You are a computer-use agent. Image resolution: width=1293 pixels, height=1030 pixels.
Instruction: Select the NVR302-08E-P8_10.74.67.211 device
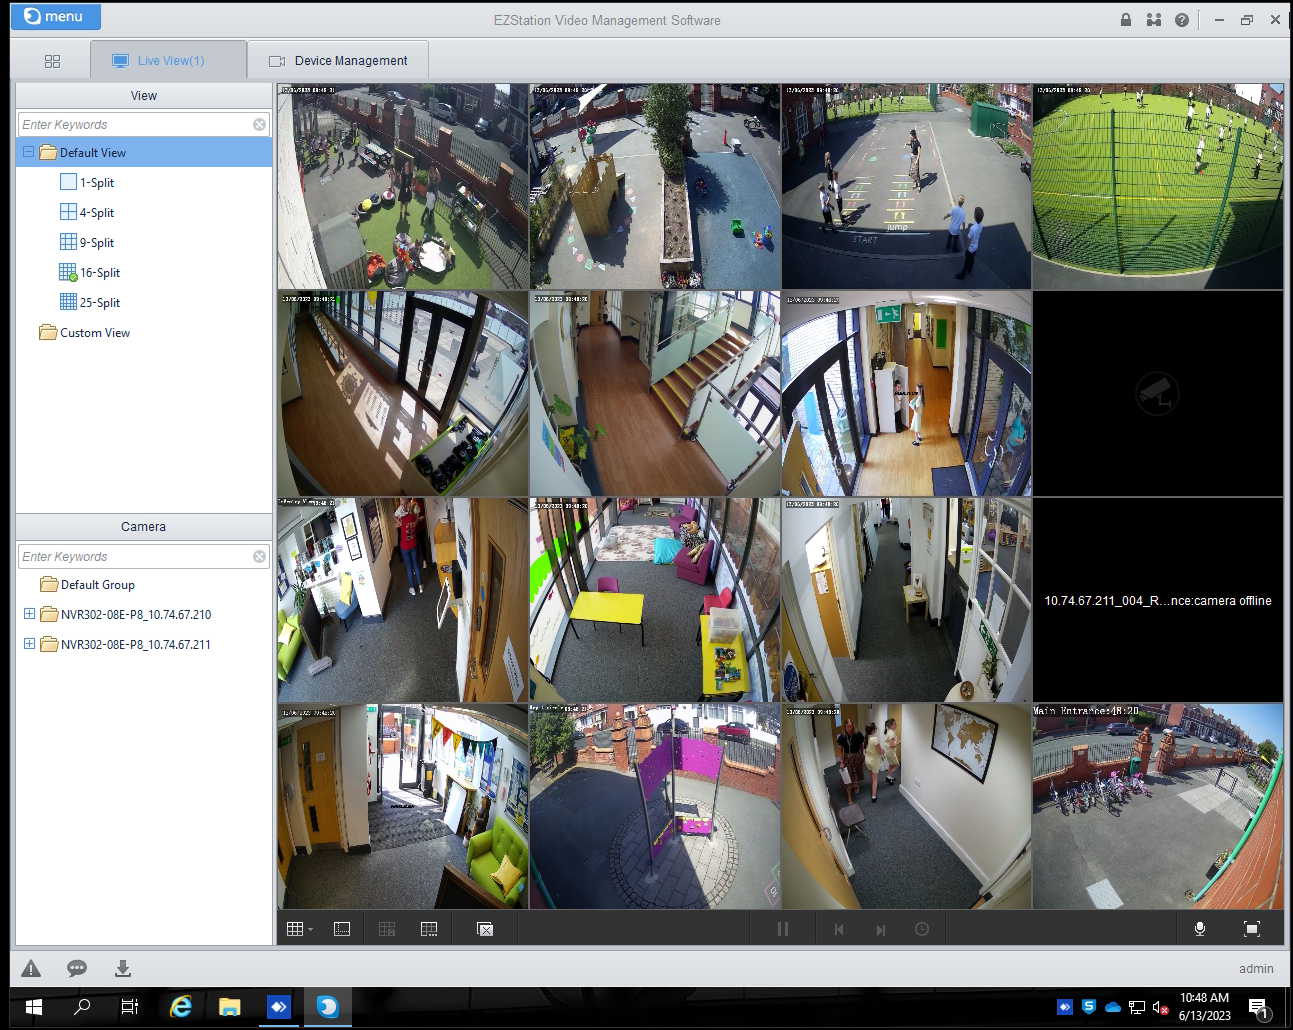tap(125, 644)
